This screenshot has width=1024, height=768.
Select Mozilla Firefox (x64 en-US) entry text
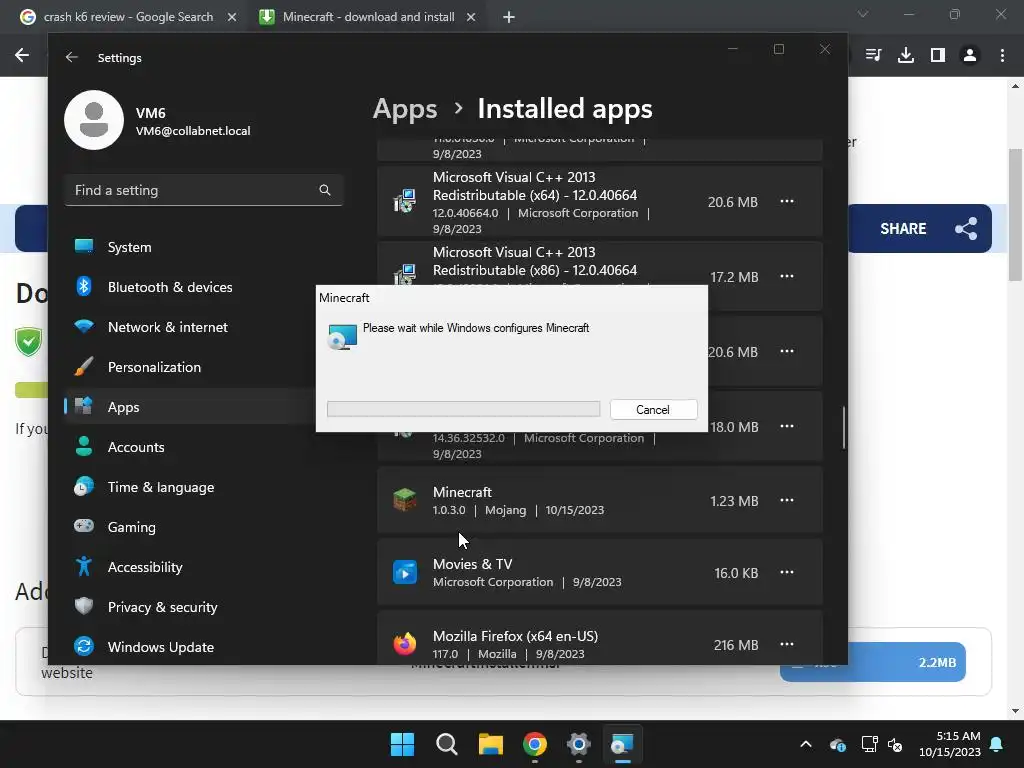pos(515,636)
